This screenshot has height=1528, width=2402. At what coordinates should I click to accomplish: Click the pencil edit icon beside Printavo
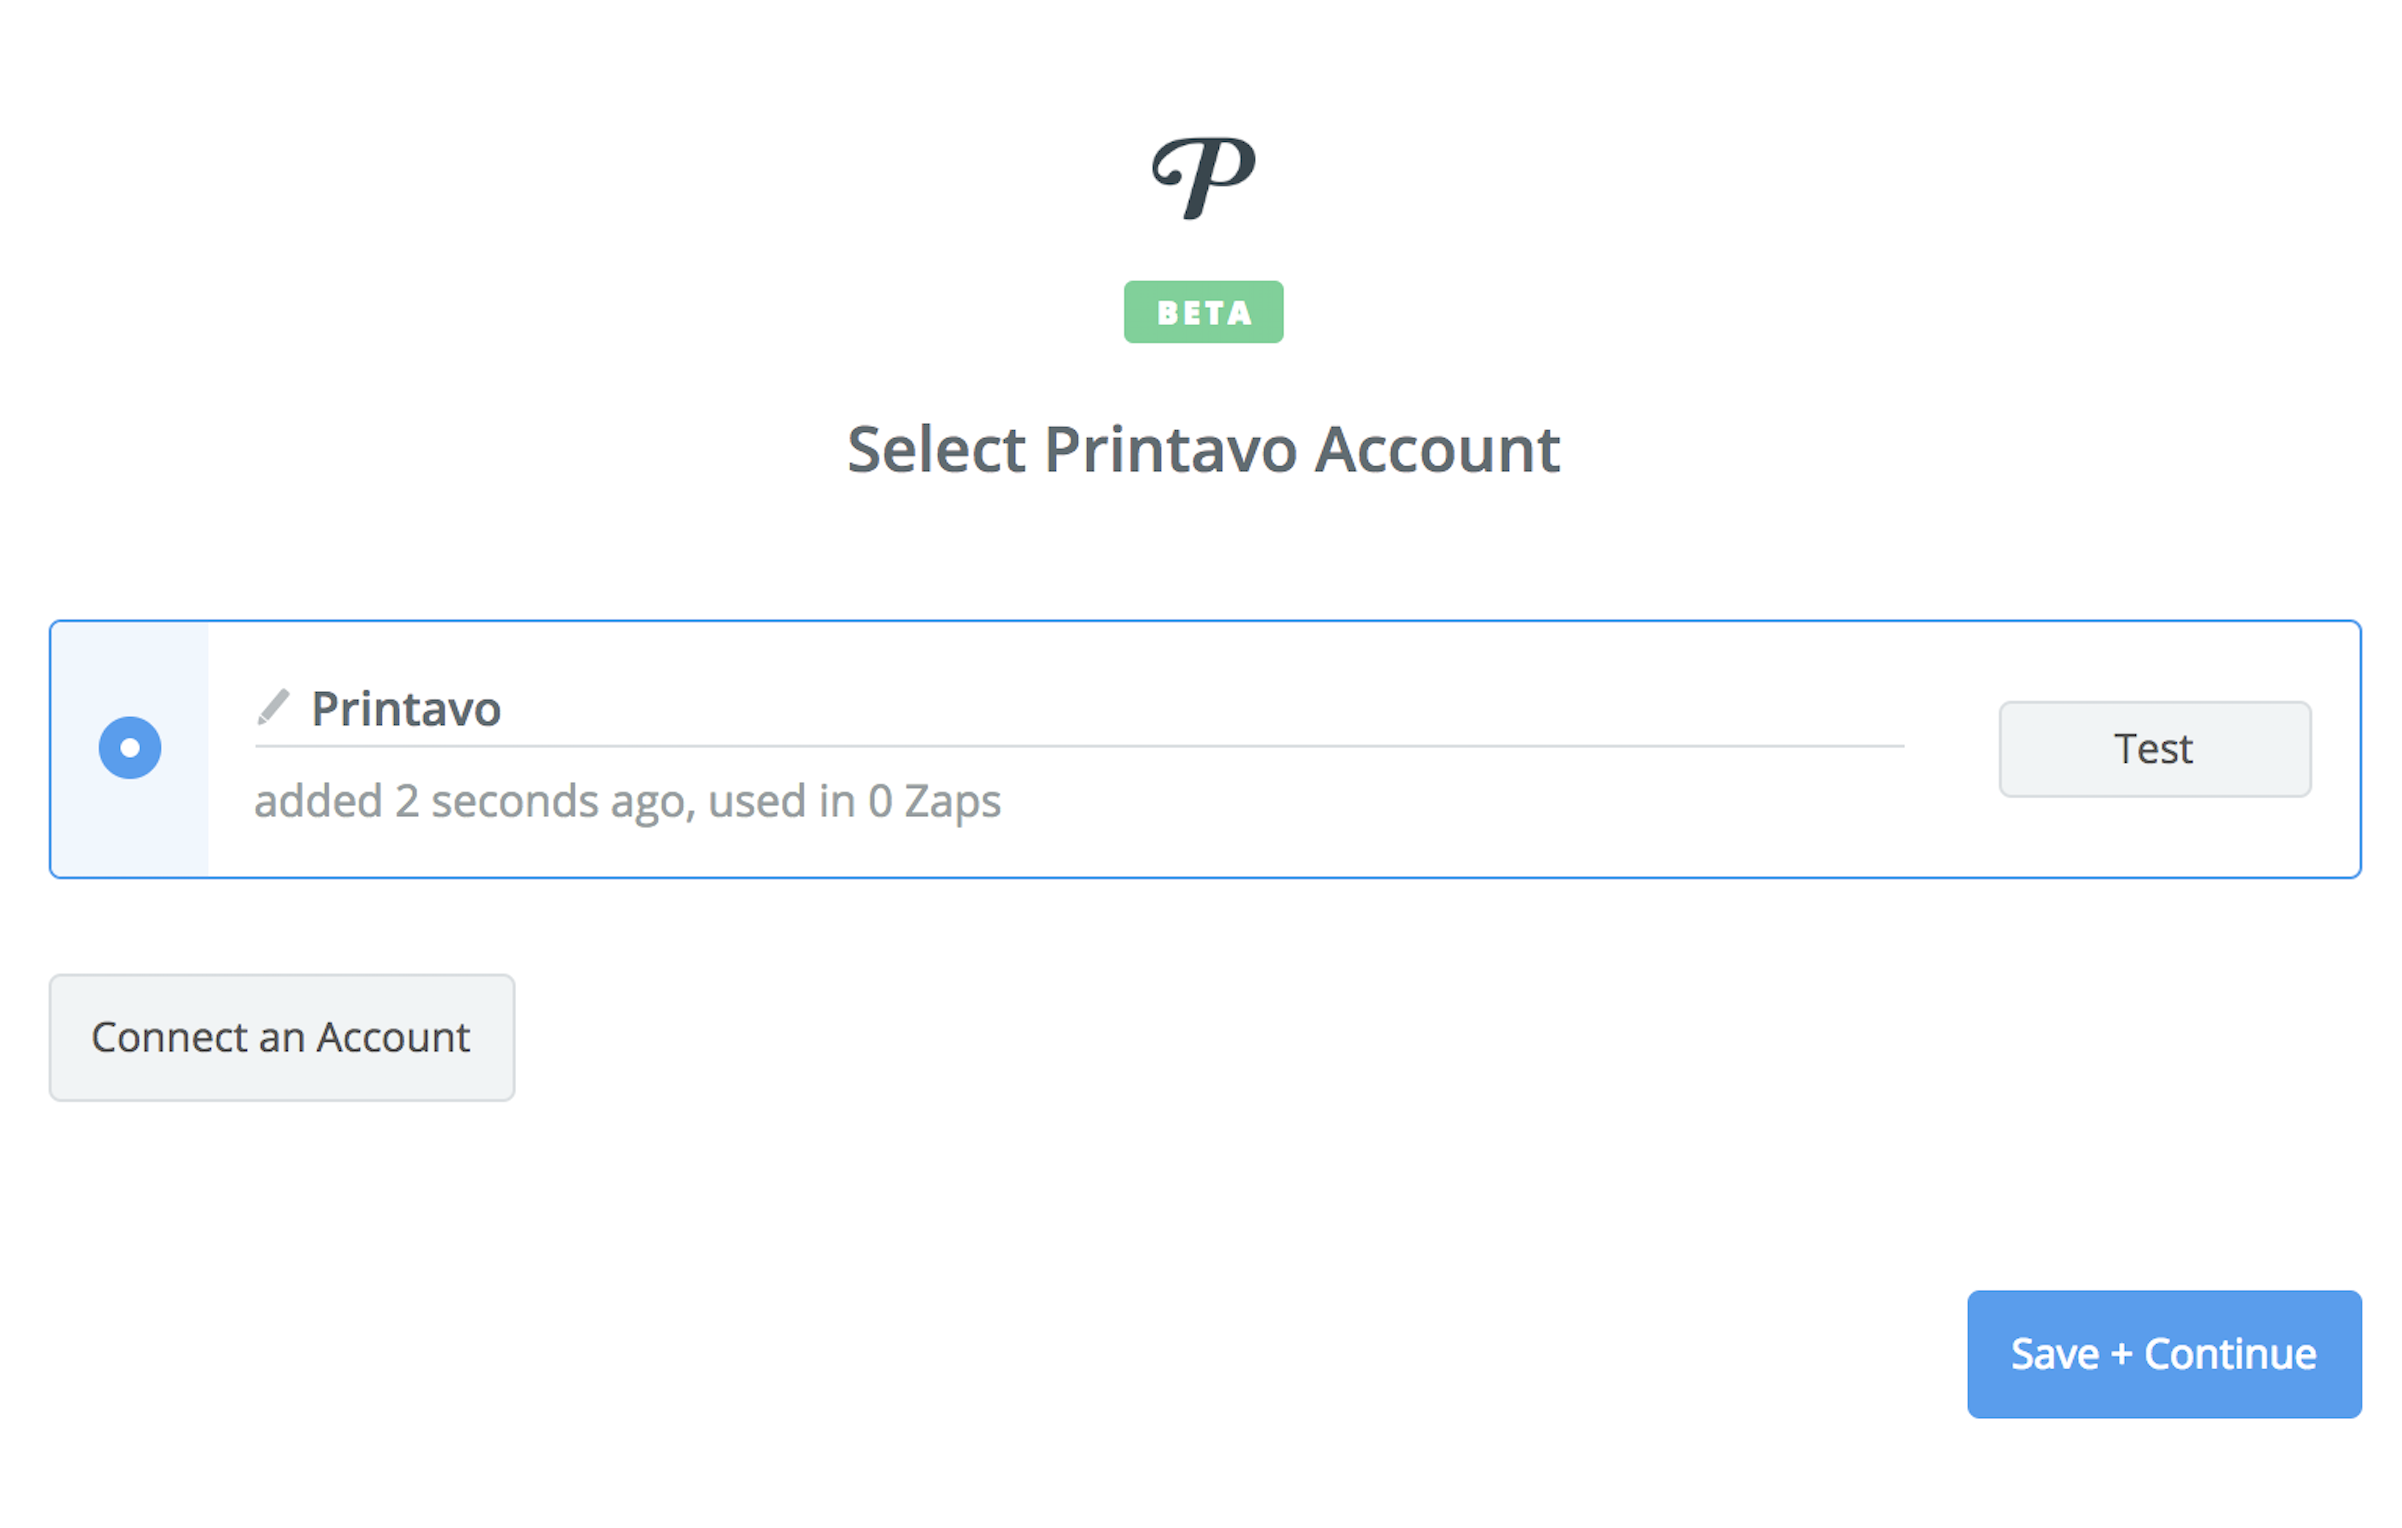point(273,707)
